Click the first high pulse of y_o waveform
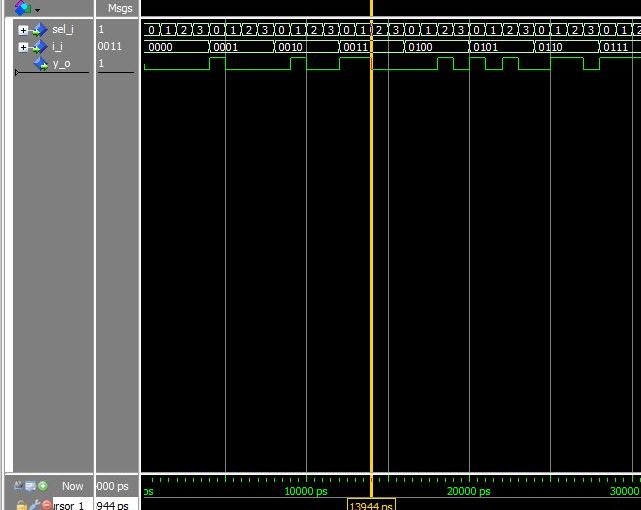The height and width of the screenshot is (510, 641). pyautogui.click(x=217, y=63)
